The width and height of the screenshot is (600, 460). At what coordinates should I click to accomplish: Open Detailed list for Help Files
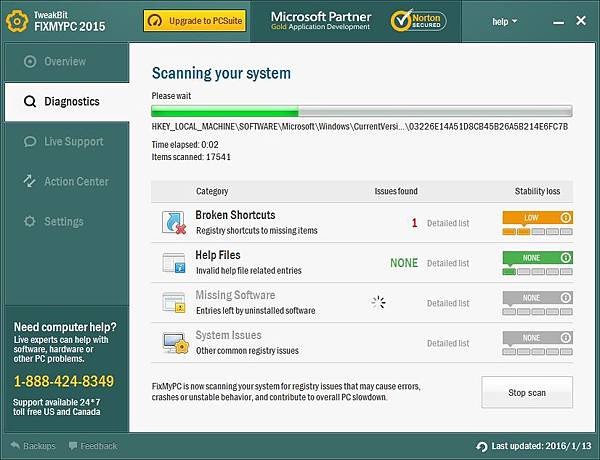[x=448, y=263]
